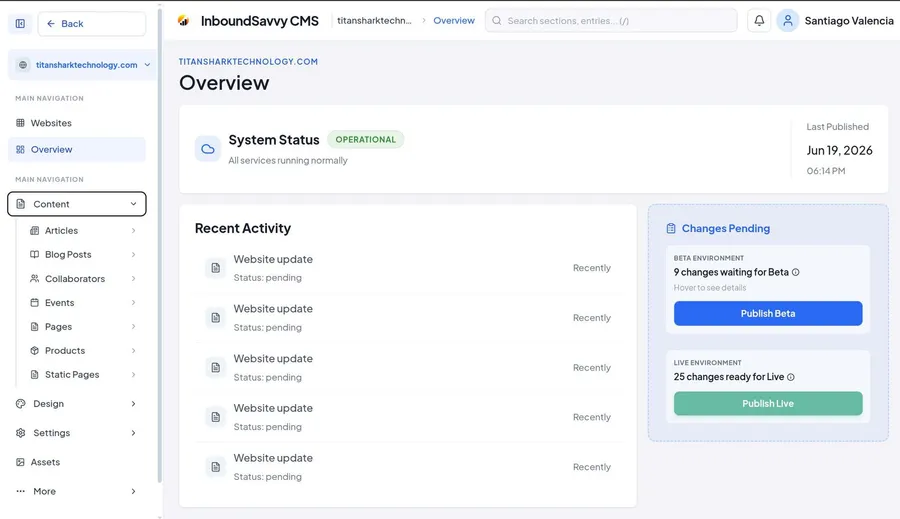Expand the Pages submenu arrow
Image resolution: width=900 pixels, height=519 pixels.
[x=133, y=327]
